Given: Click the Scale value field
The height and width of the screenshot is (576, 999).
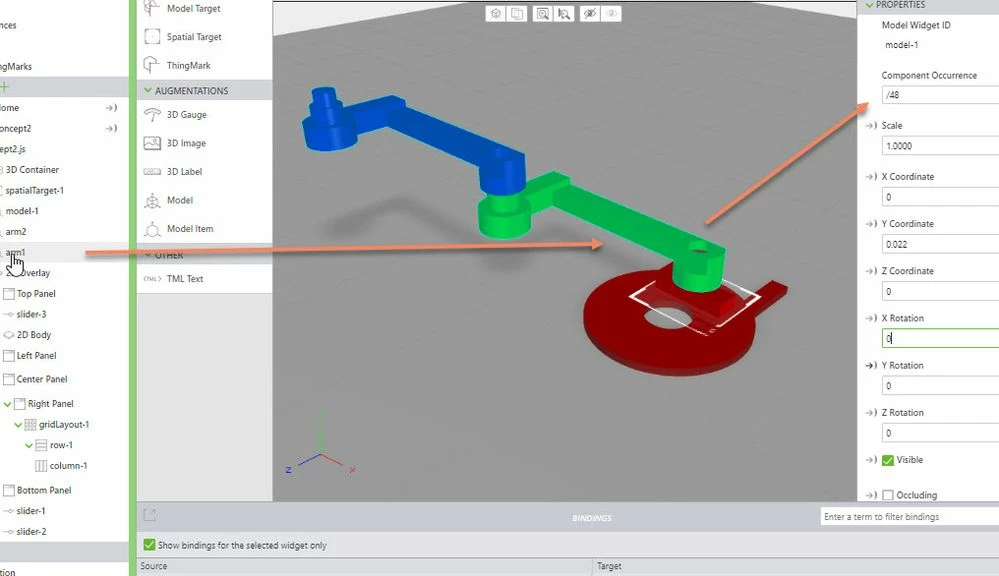Looking at the screenshot, I should pos(940,146).
